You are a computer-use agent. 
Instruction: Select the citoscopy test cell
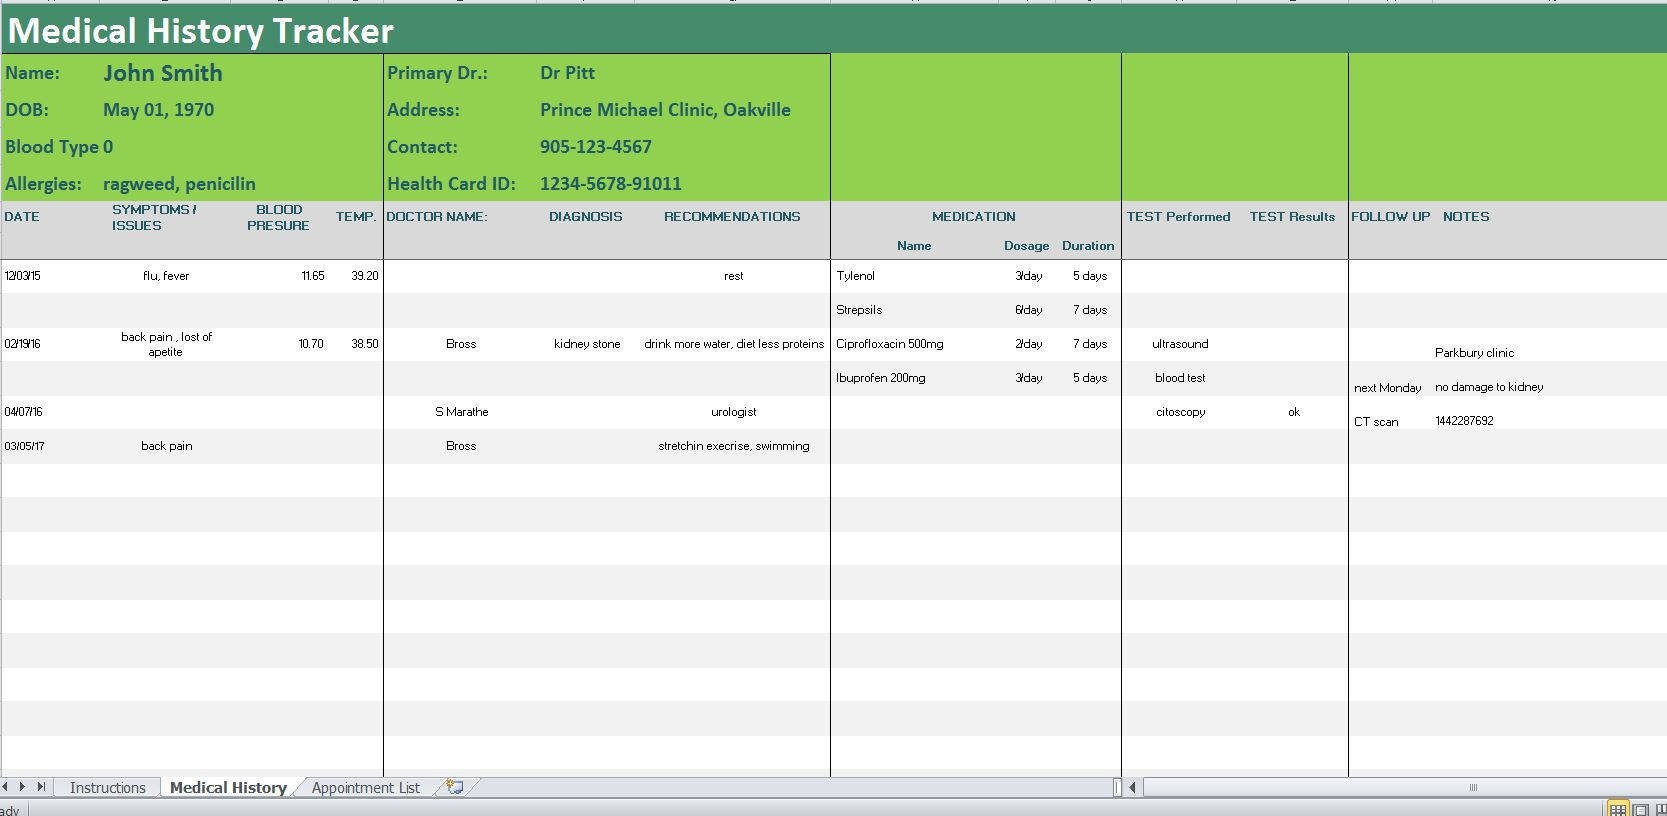[x=1180, y=412]
